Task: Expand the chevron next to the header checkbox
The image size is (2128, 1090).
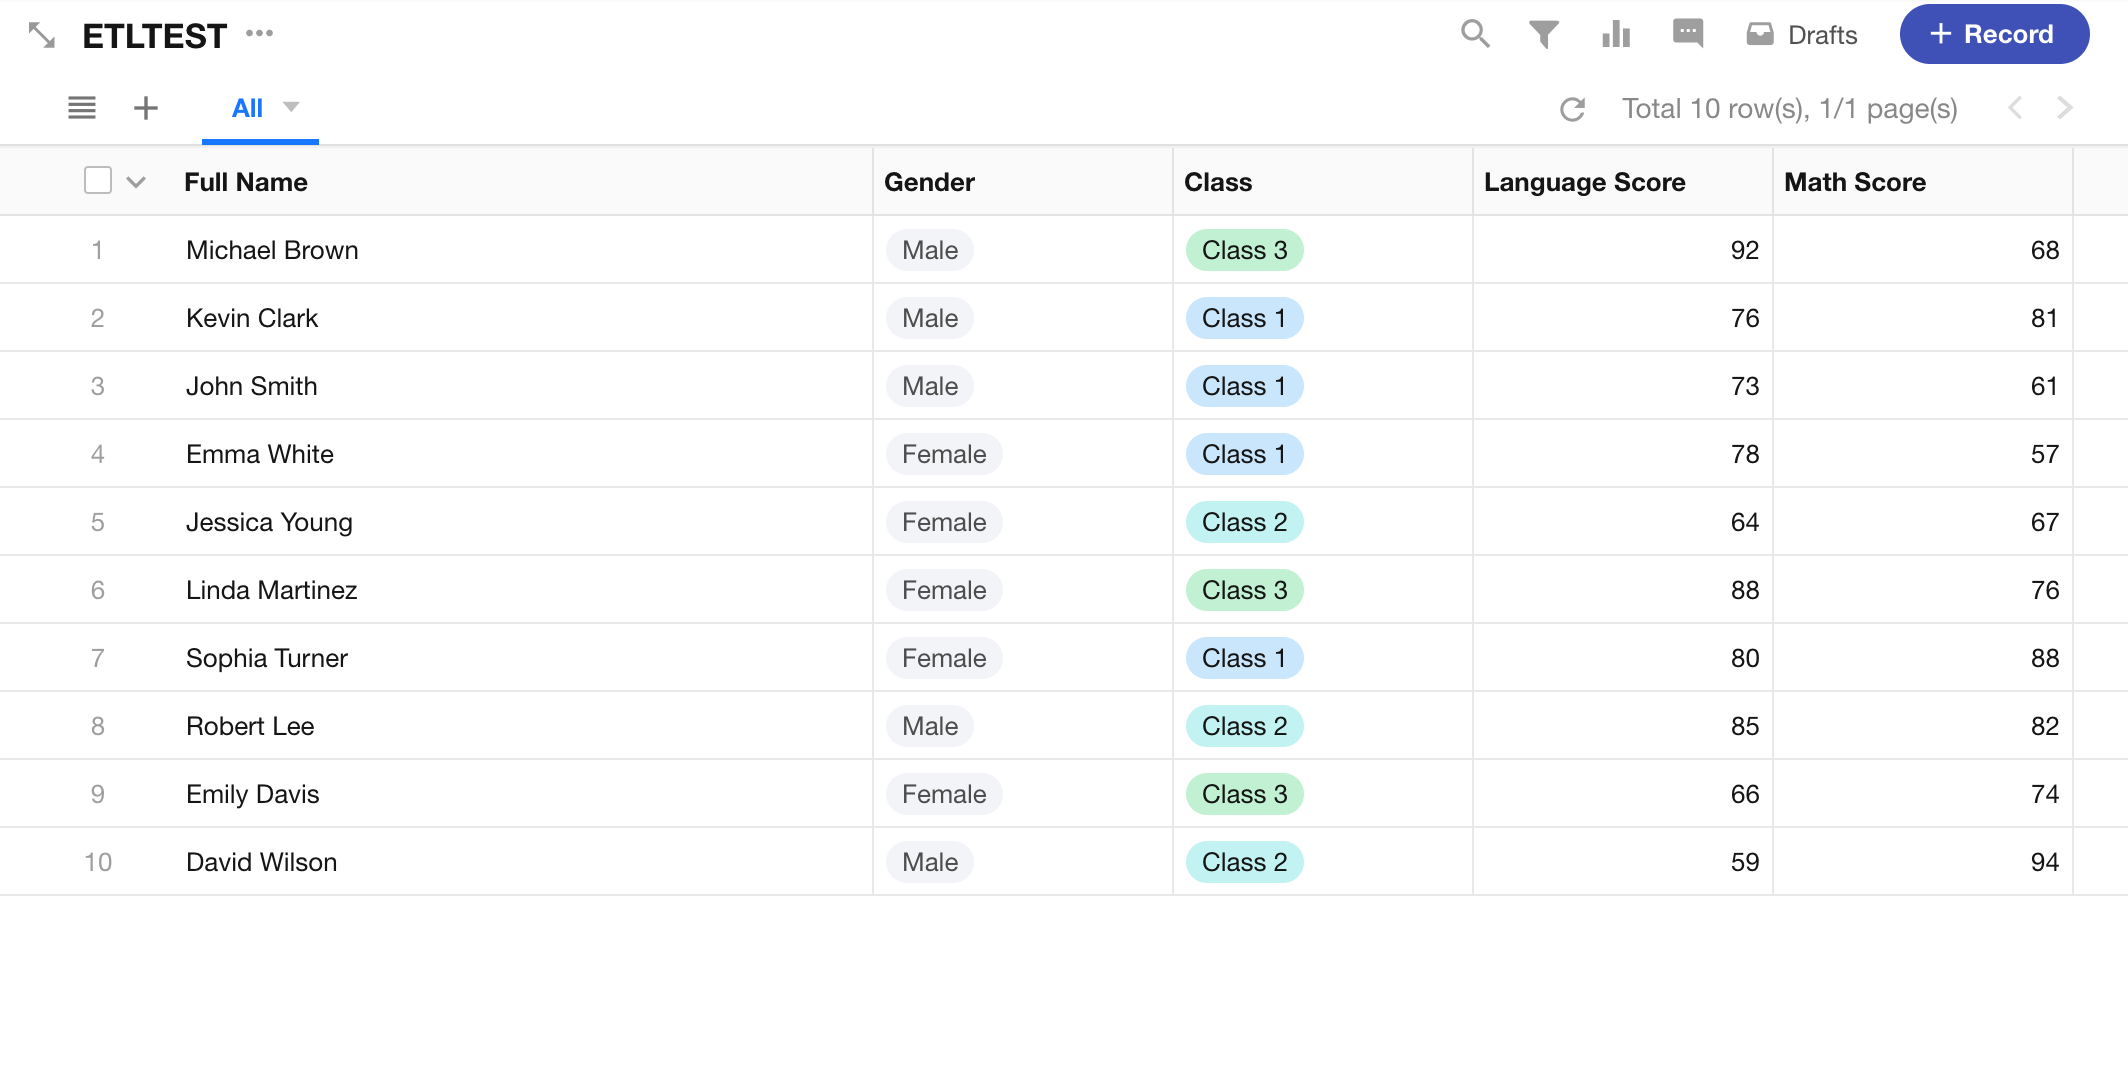Action: [x=136, y=182]
